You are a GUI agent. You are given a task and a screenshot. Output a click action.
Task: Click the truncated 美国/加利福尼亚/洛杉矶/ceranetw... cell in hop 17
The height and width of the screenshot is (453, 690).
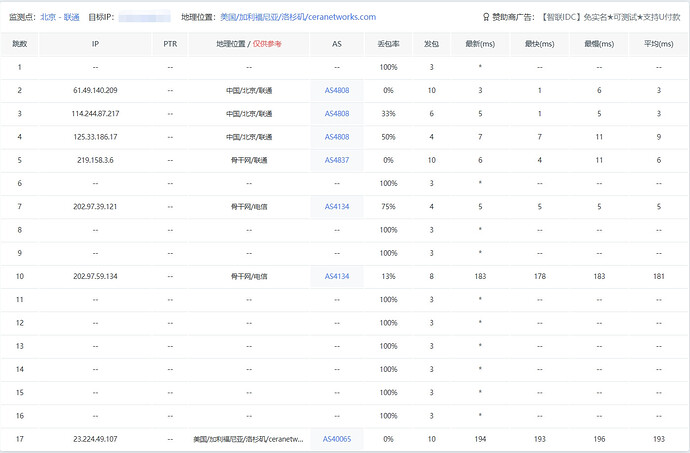coord(249,439)
